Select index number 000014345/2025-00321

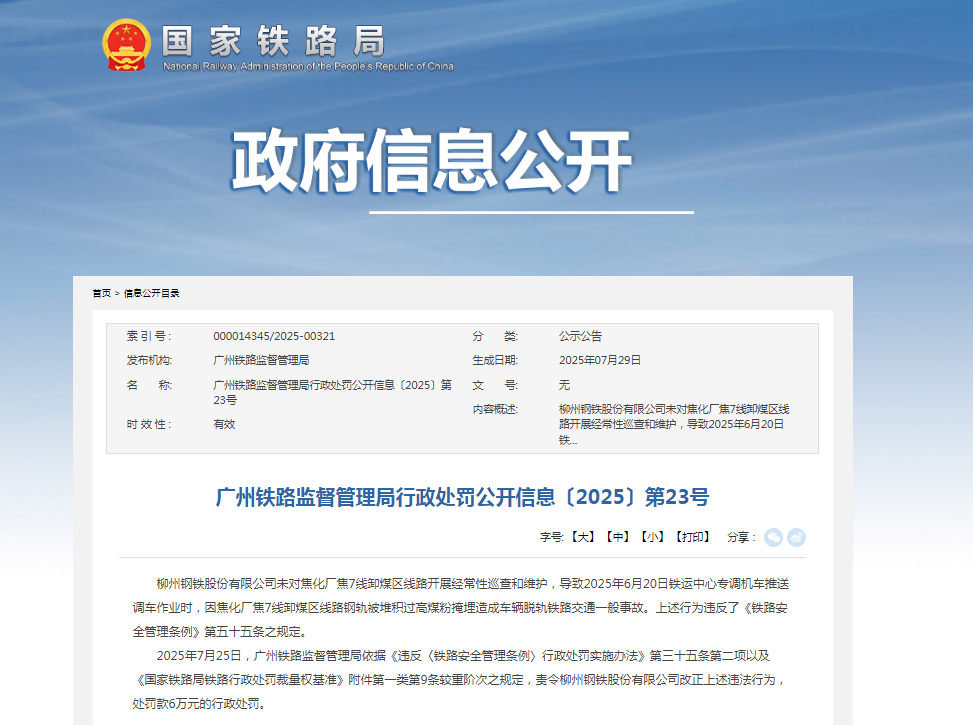274,336
